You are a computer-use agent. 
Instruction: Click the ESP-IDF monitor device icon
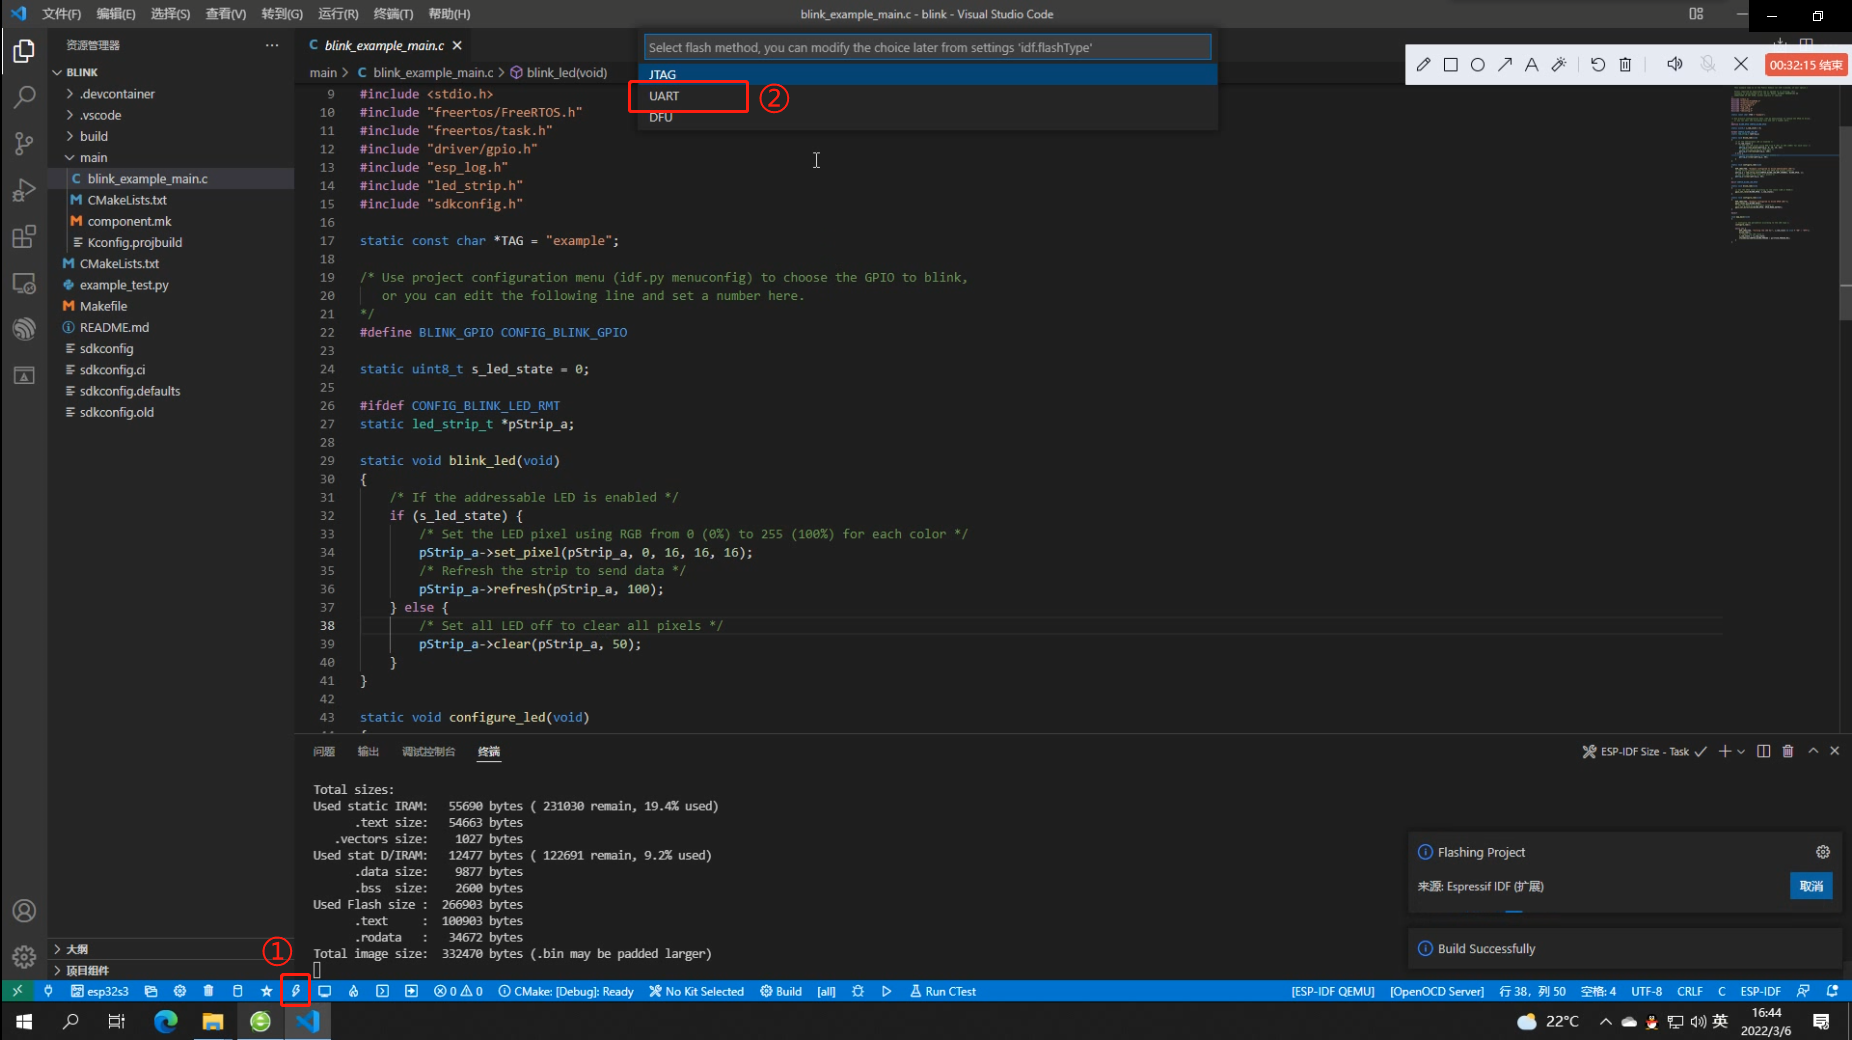point(324,991)
